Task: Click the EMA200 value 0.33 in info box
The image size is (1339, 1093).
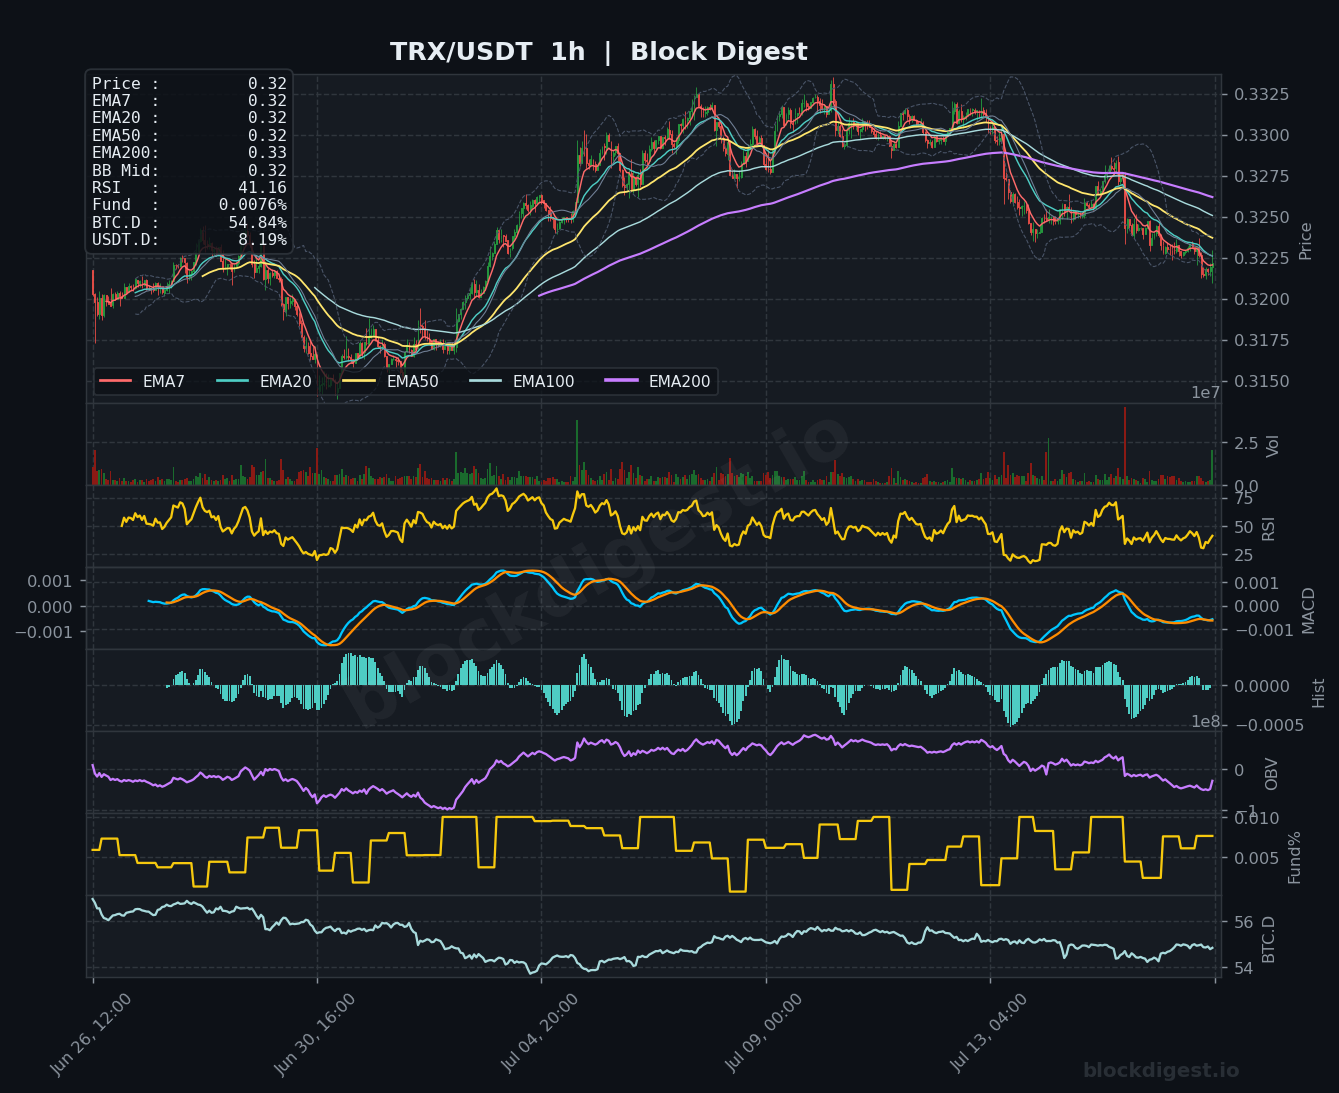Action: pos(267,153)
